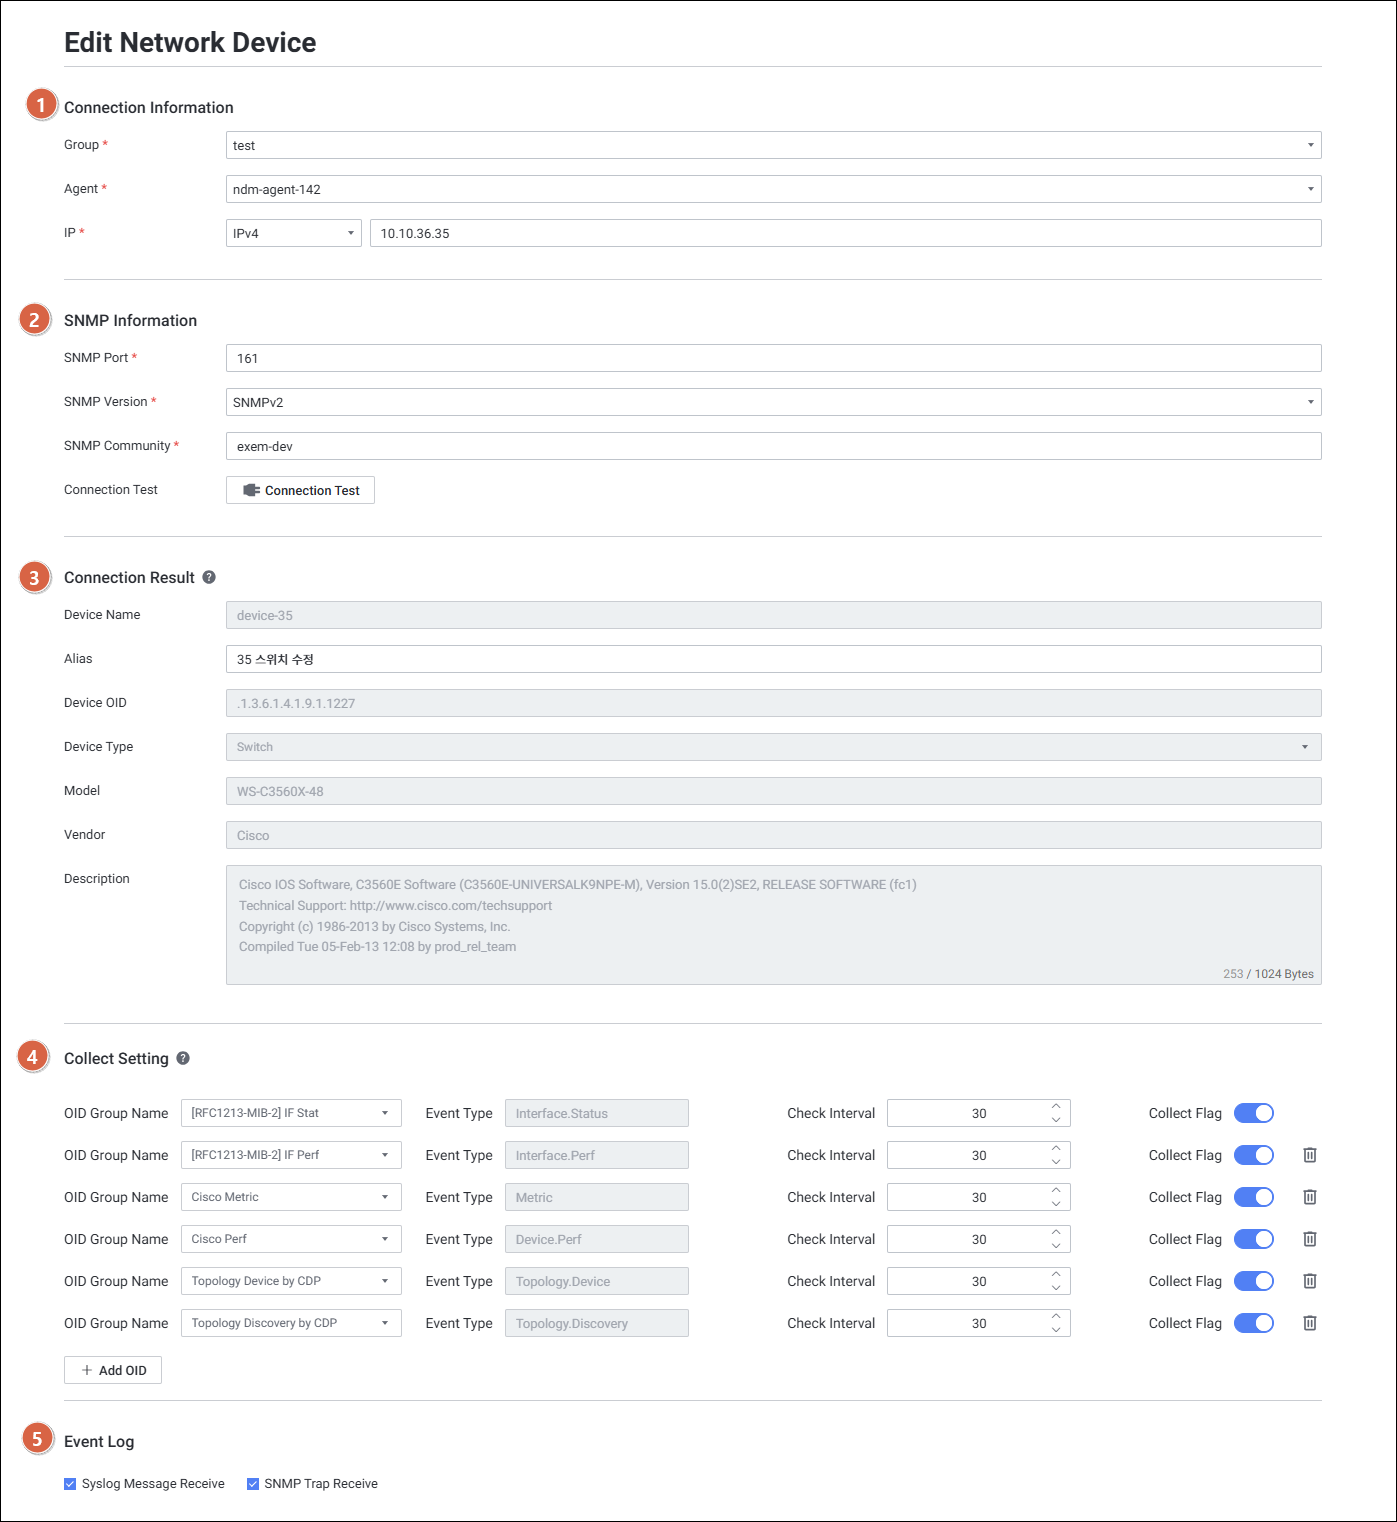Delete the Cisco Metric OID row
Screen dimensions: 1397x1522
click(x=1309, y=1197)
